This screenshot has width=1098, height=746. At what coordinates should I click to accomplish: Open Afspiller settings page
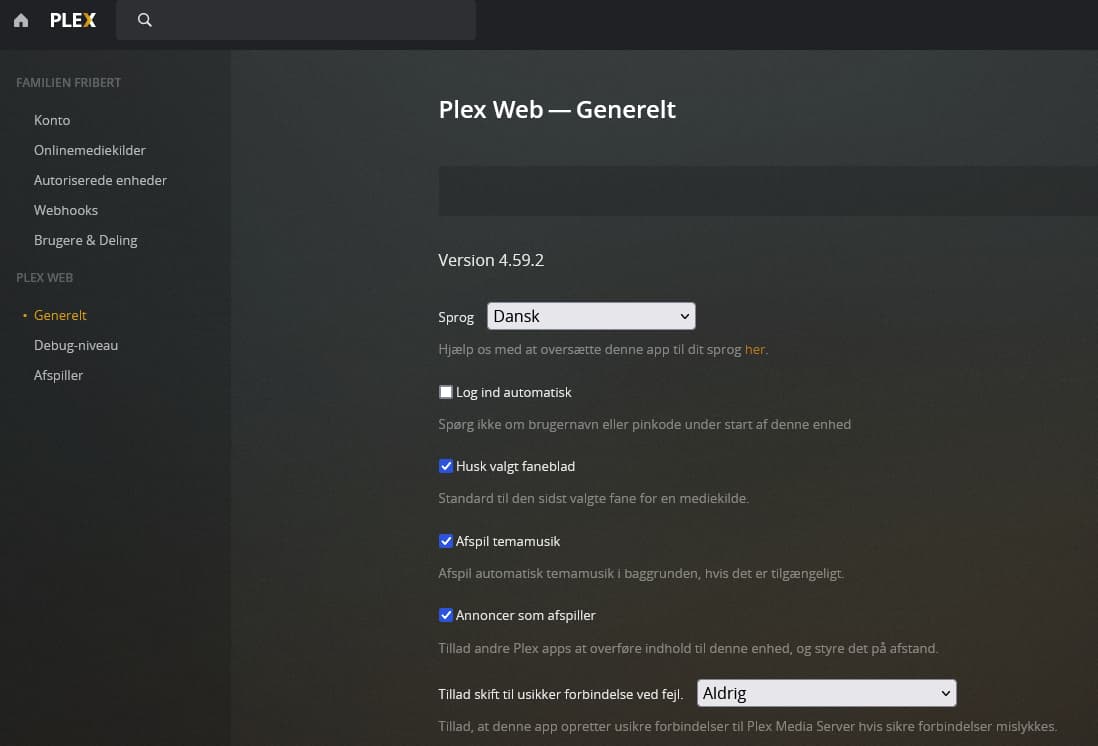tap(59, 375)
